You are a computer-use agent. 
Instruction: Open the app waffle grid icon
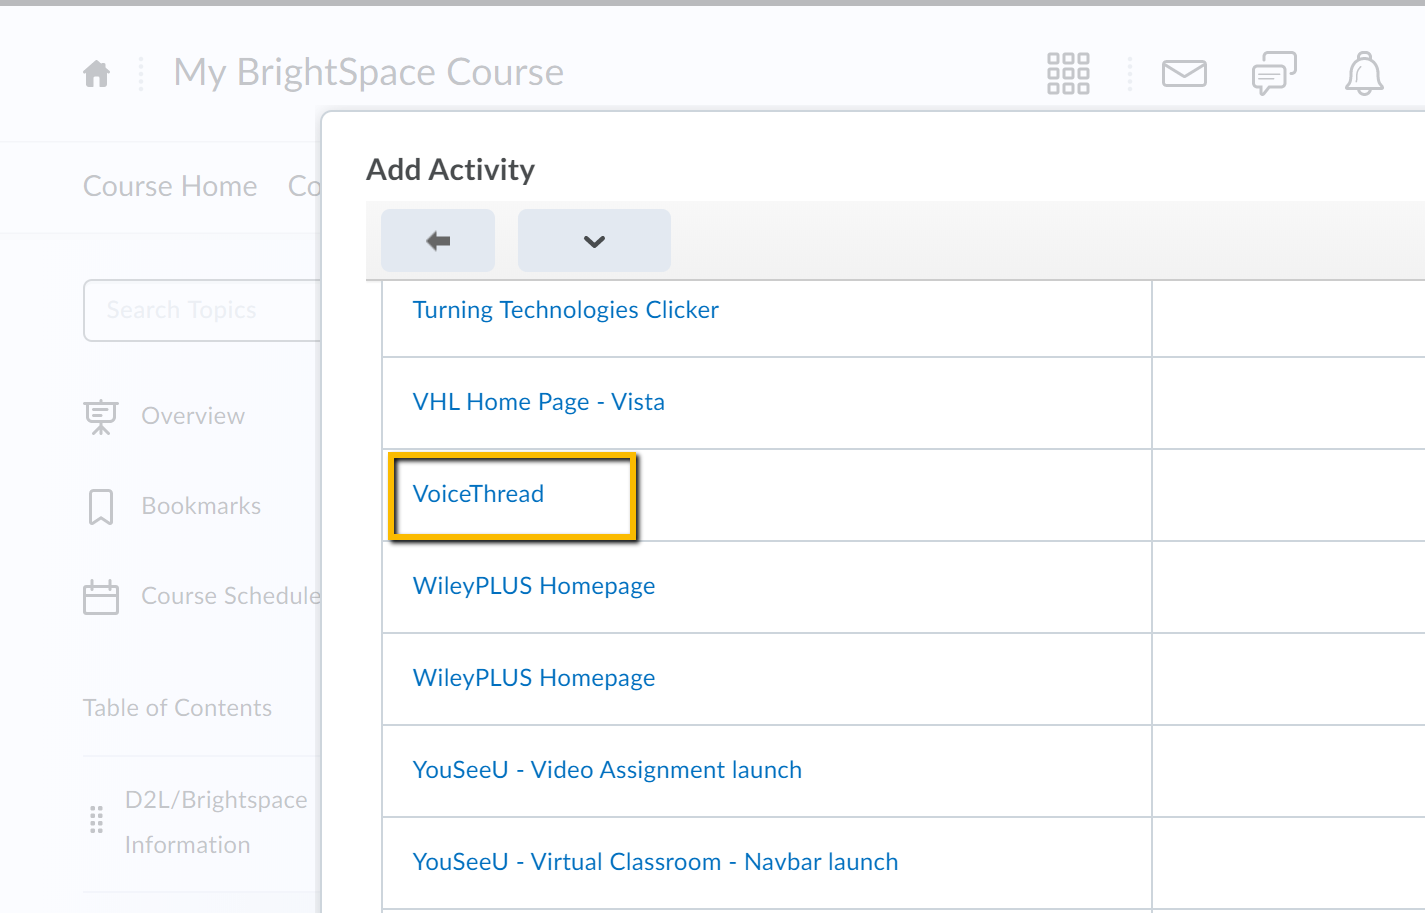1067,73
